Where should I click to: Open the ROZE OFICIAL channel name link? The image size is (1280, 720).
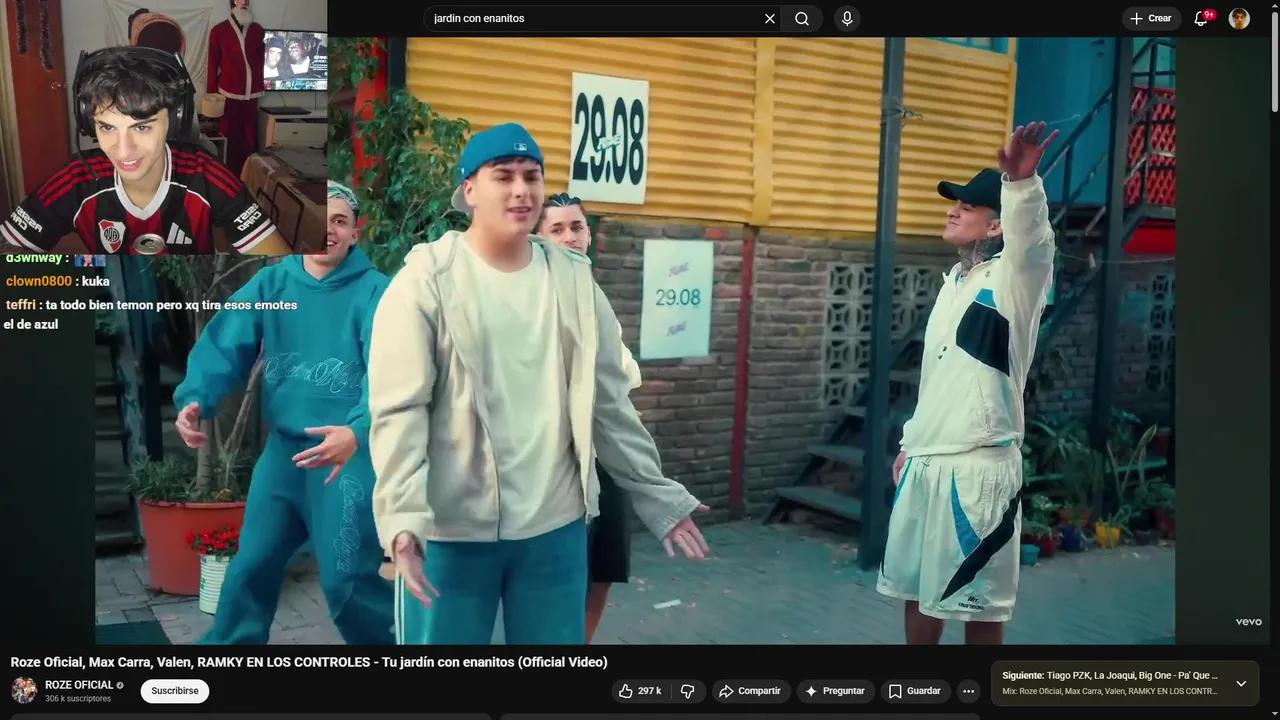point(79,685)
